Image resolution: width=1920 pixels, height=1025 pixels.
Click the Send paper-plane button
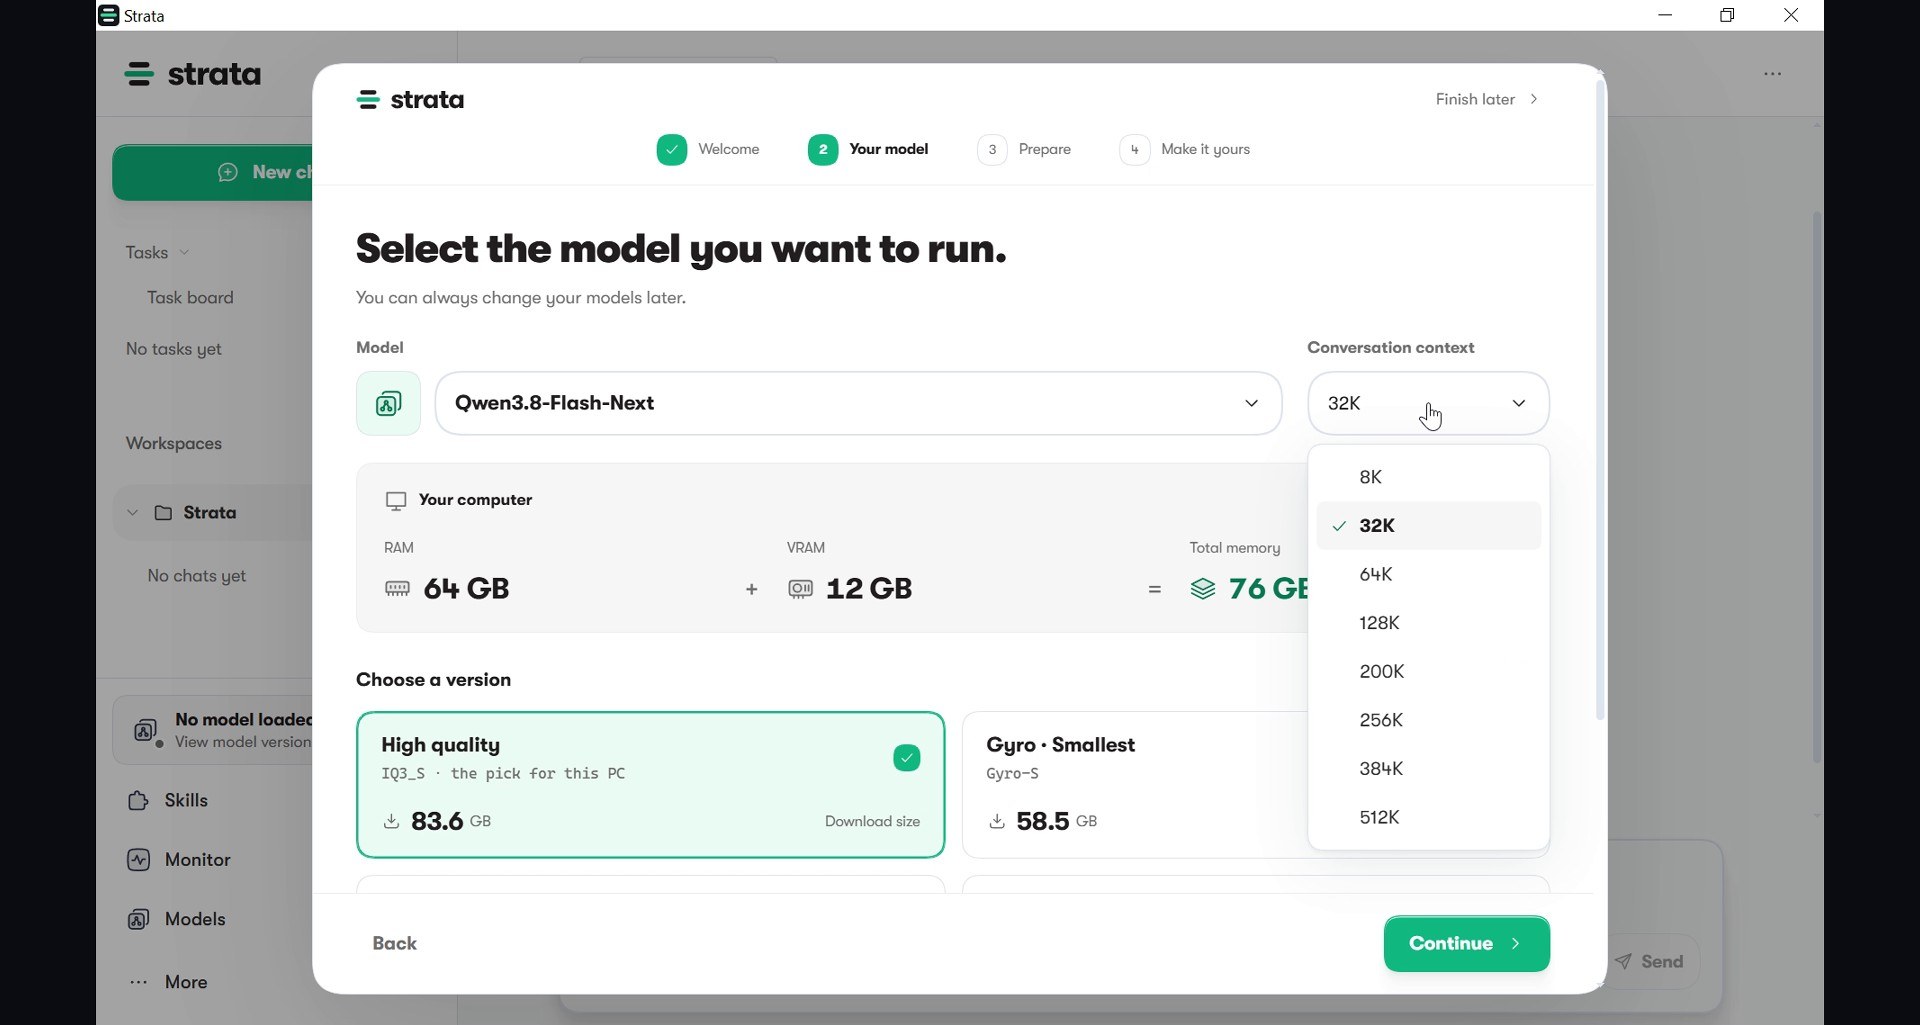[1651, 962]
